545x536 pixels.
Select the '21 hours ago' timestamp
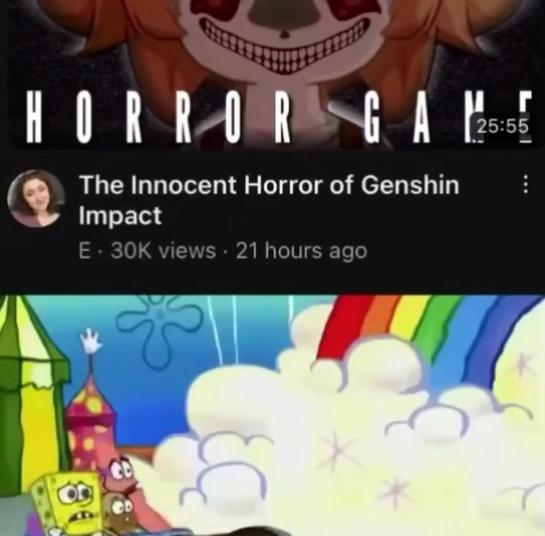coord(301,251)
